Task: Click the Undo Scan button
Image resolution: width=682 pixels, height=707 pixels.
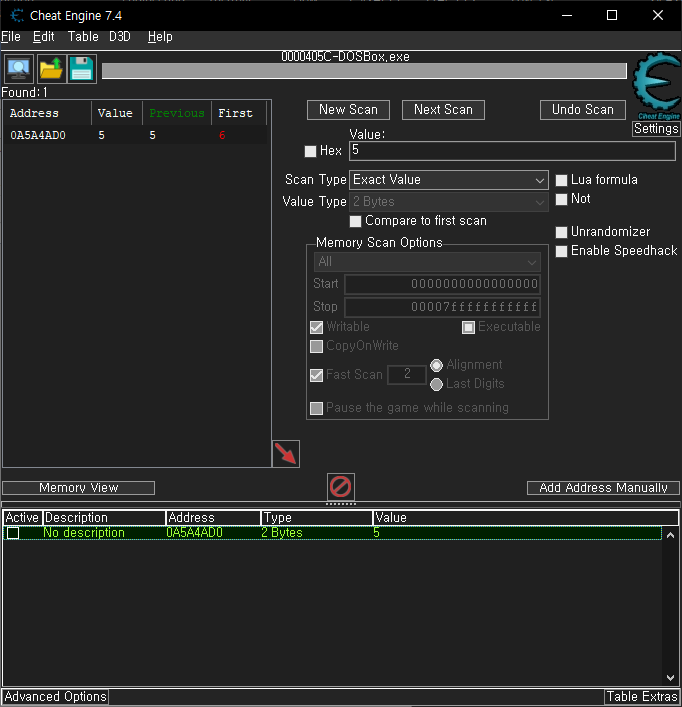Action: pos(583,110)
